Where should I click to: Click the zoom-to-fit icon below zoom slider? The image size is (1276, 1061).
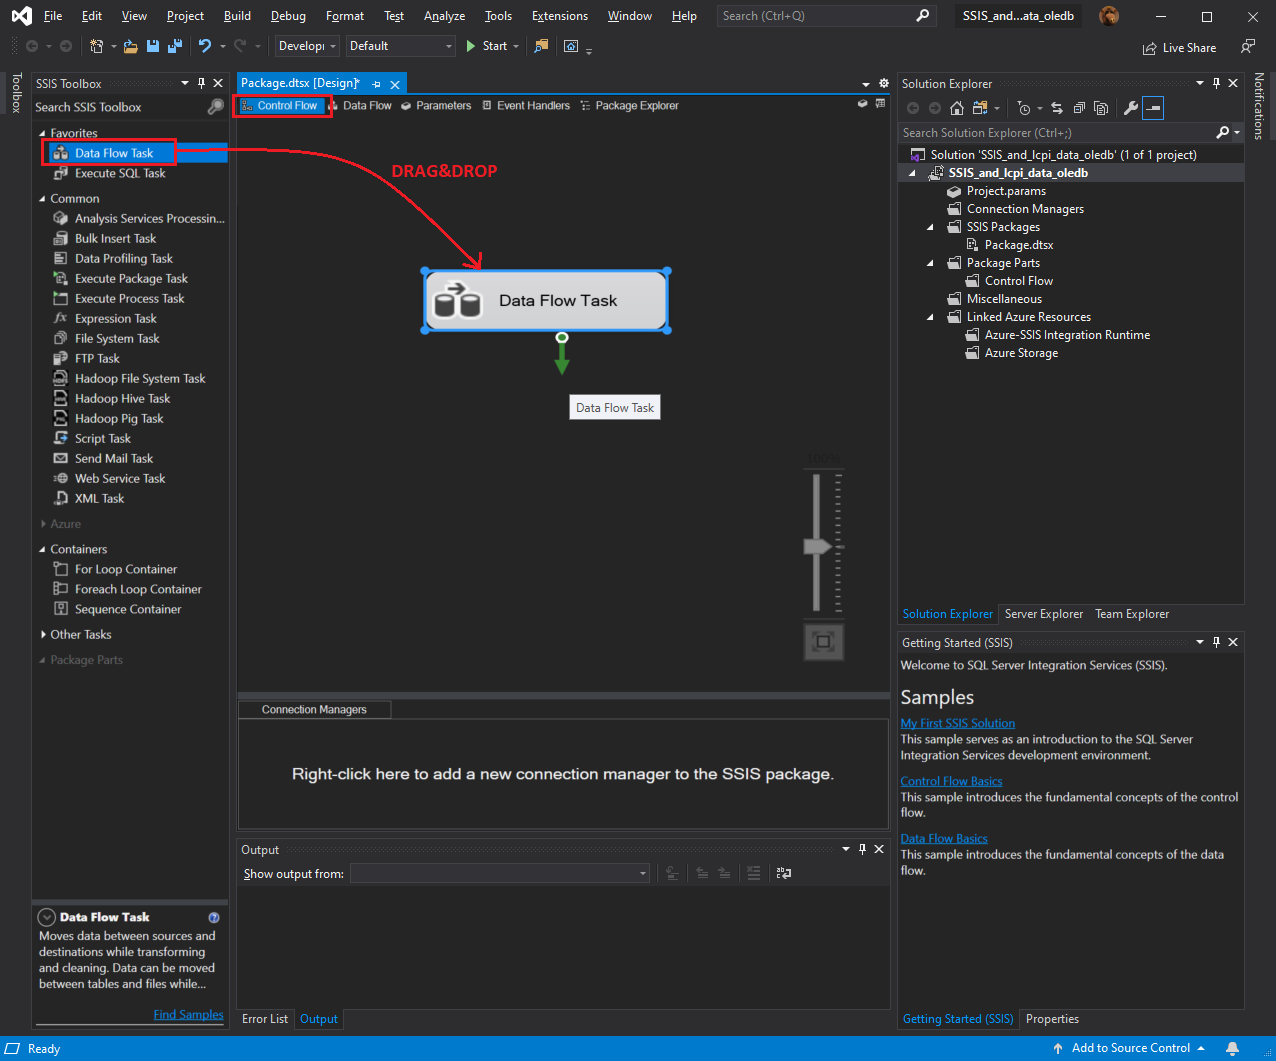(824, 641)
